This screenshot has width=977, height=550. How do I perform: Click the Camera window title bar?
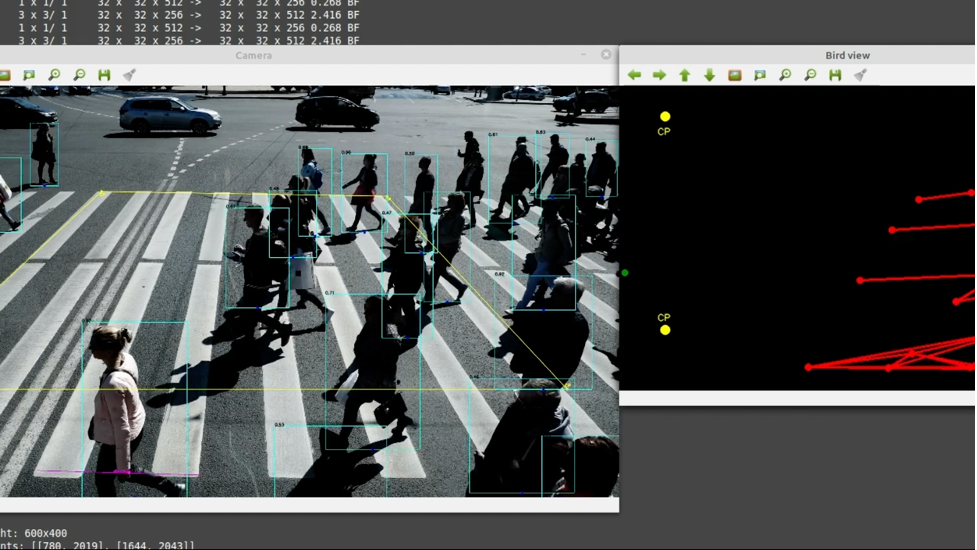point(309,55)
